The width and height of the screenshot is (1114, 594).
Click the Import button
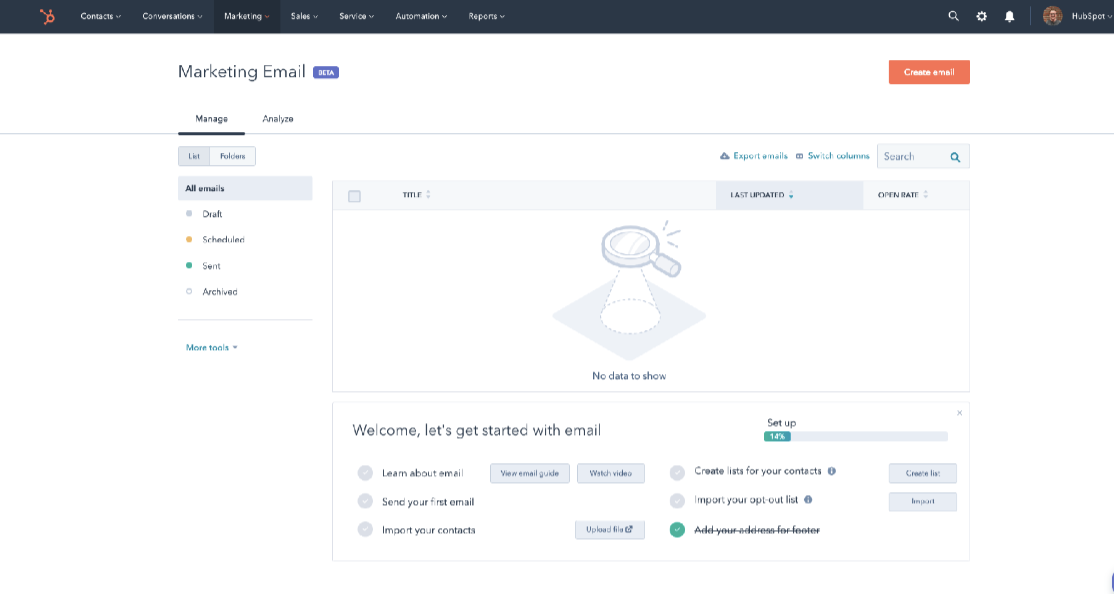point(923,502)
